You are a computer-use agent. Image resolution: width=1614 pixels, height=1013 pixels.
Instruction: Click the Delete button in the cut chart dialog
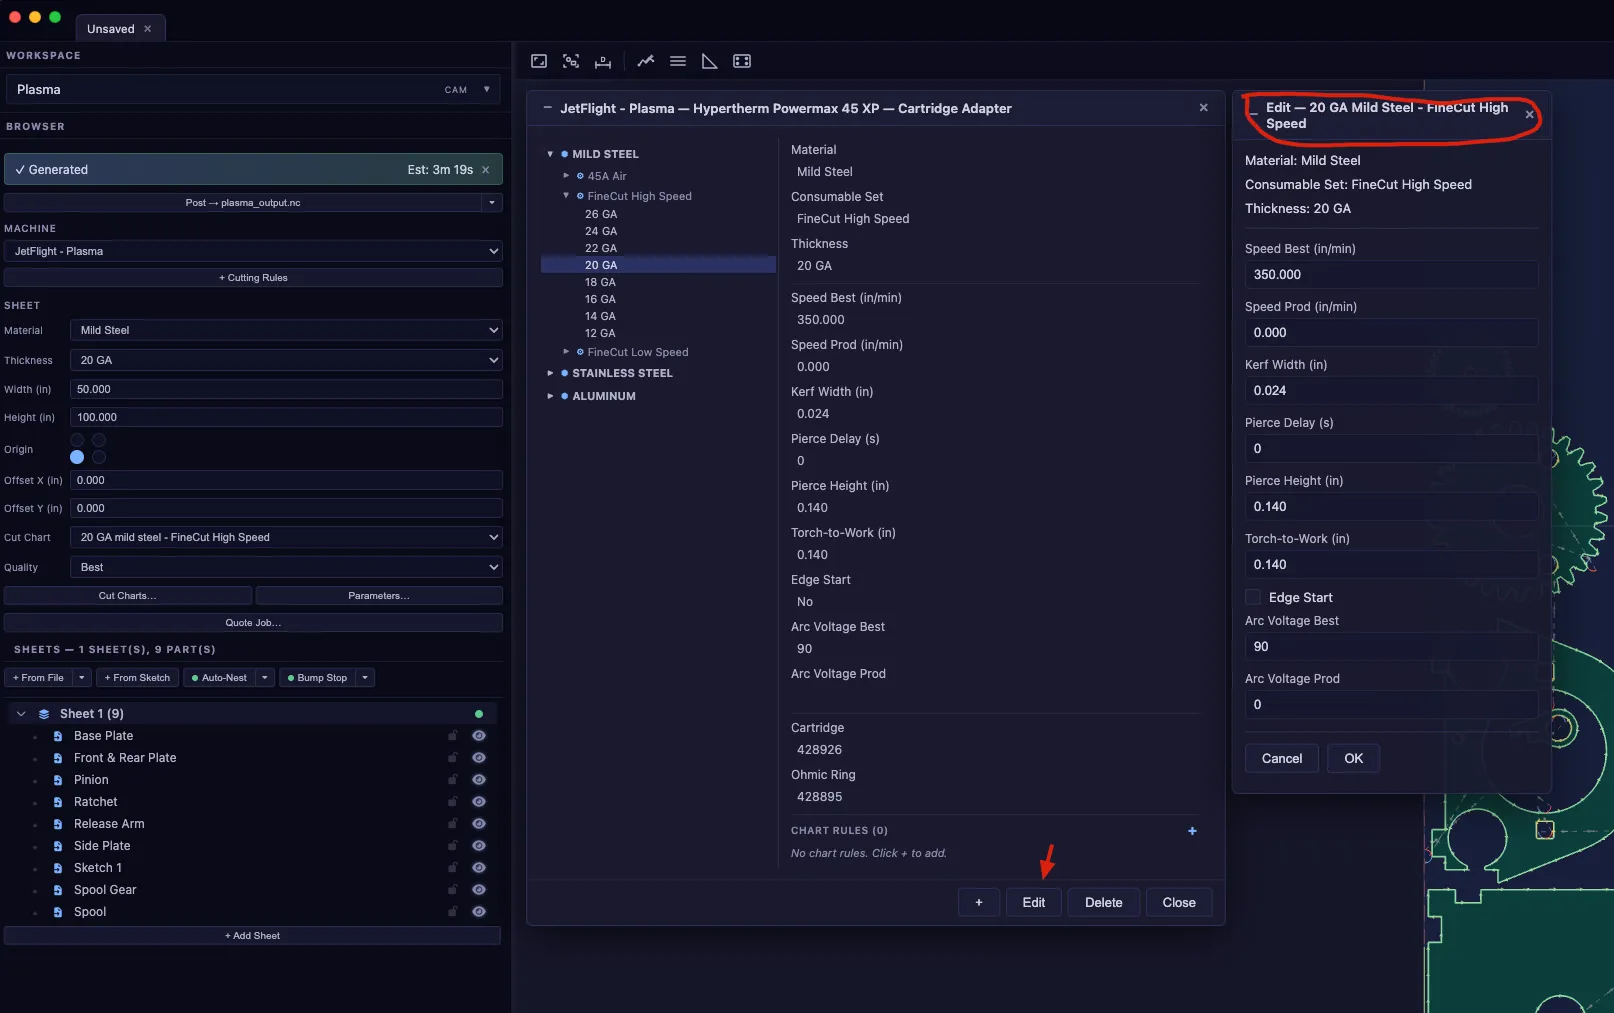(1104, 902)
